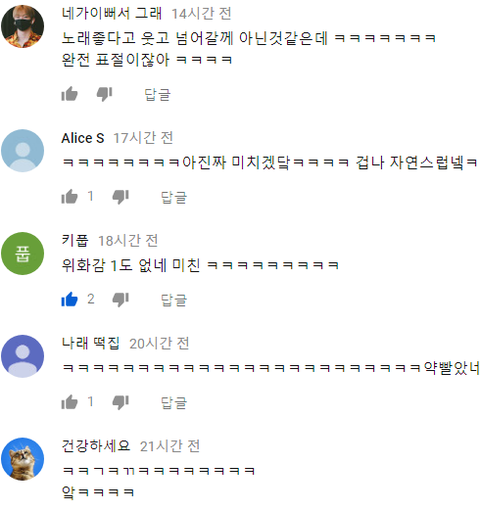
Task: Like Alice S's comment
Action: 69,197
